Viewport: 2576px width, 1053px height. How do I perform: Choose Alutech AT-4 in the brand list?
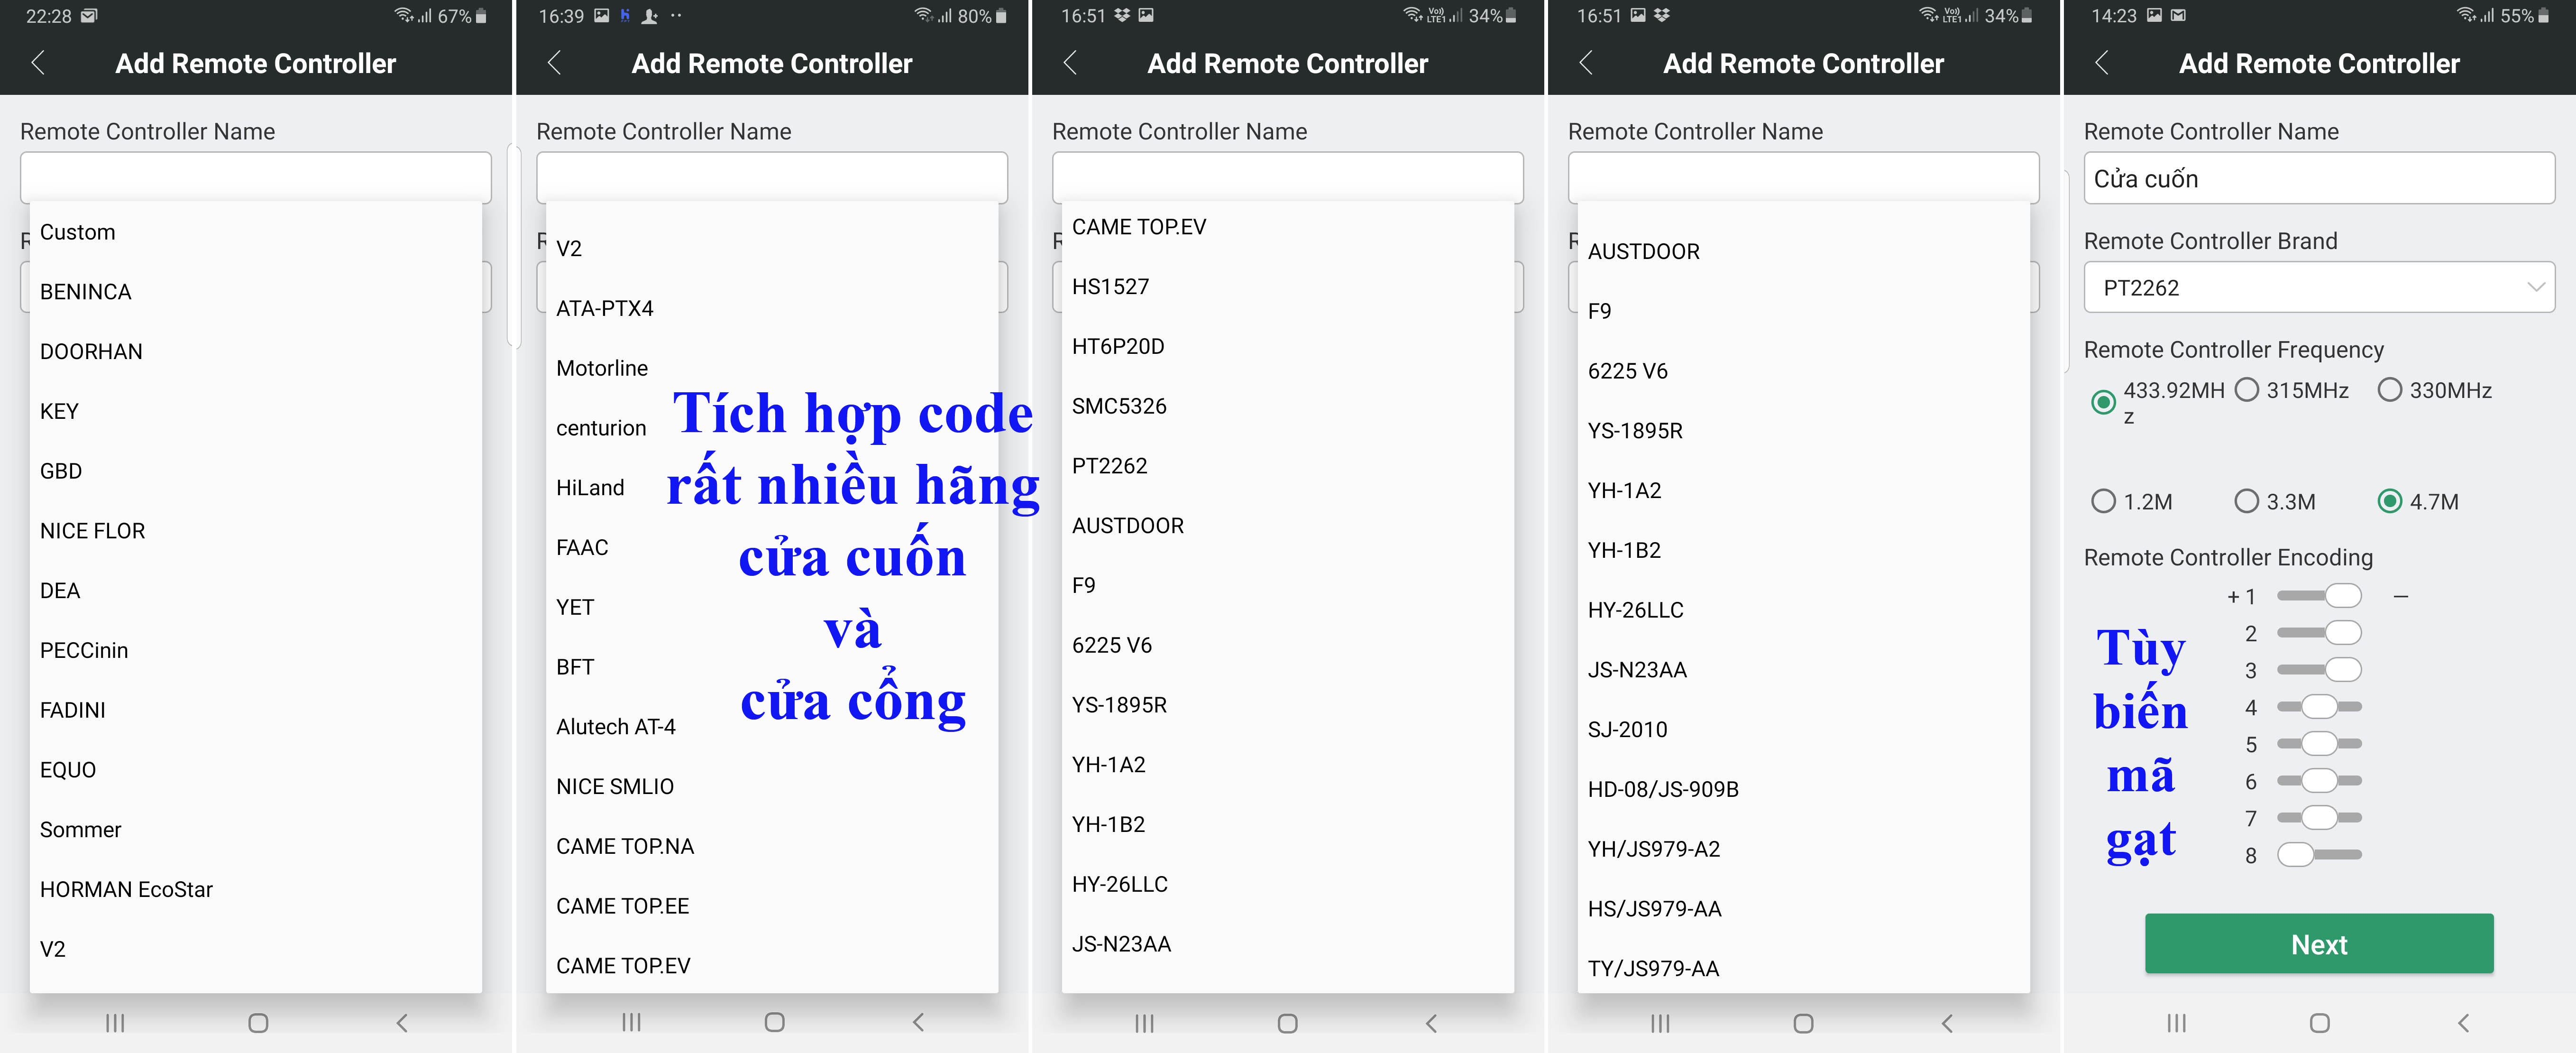pyautogui.click(x=772, y=727)
